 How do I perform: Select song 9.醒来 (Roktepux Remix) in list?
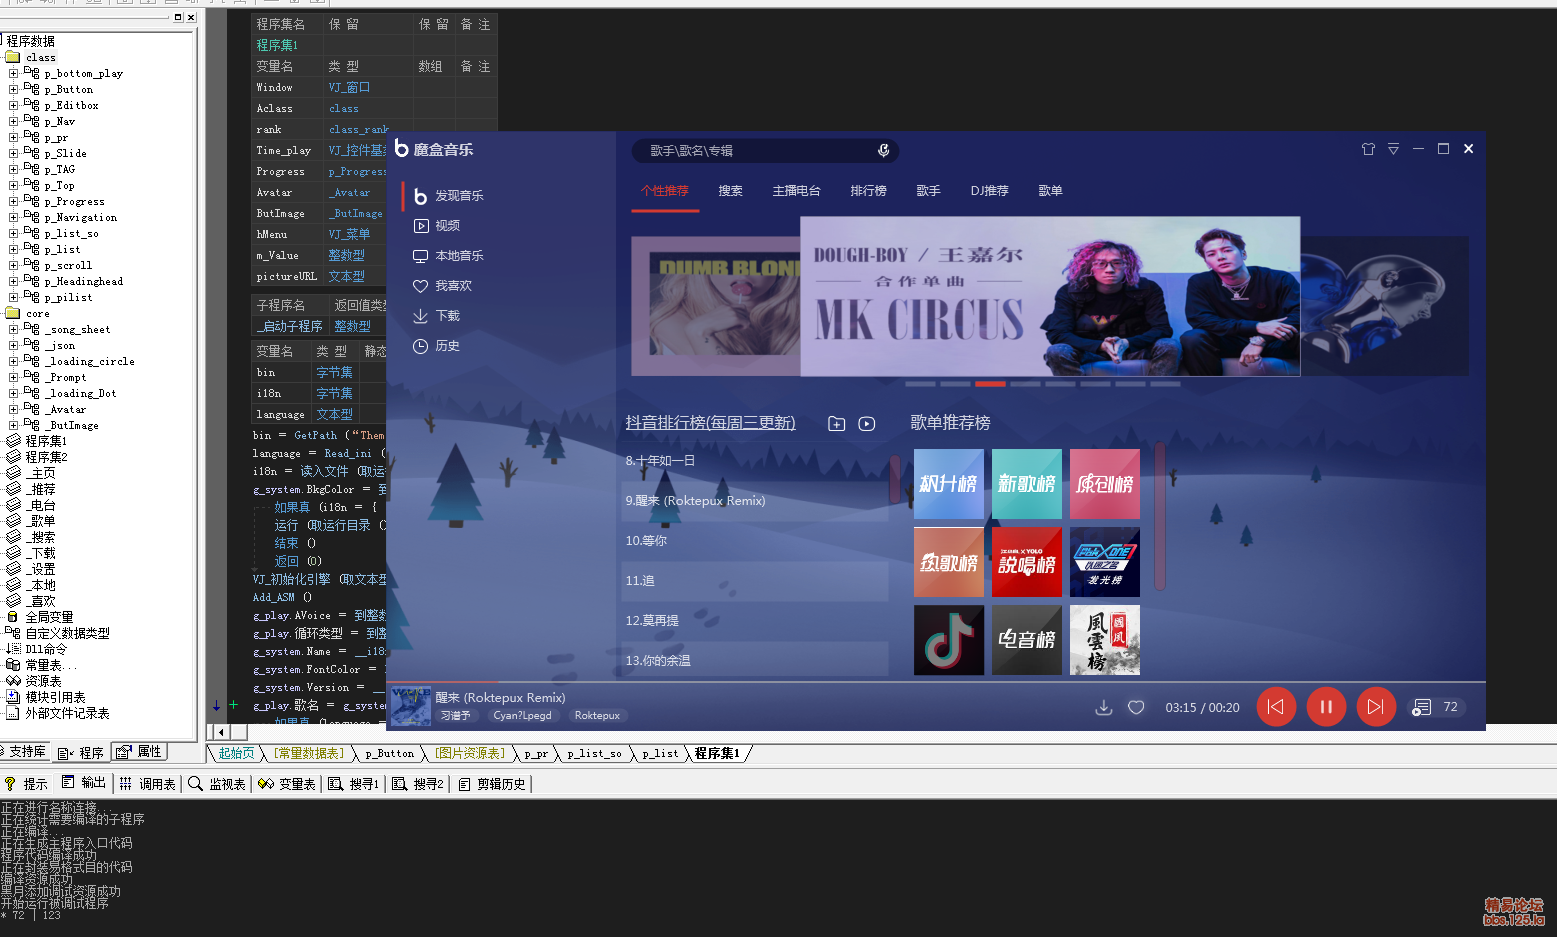click(757, 501)
